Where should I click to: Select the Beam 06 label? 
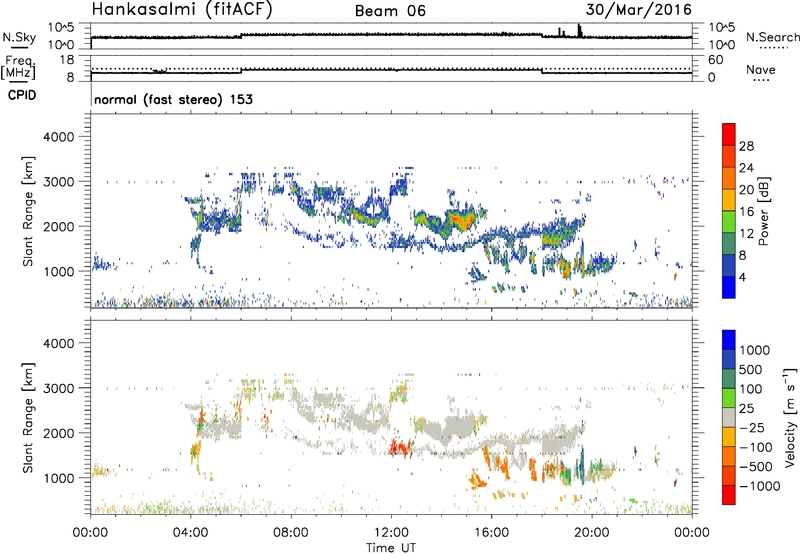(390, 11)
